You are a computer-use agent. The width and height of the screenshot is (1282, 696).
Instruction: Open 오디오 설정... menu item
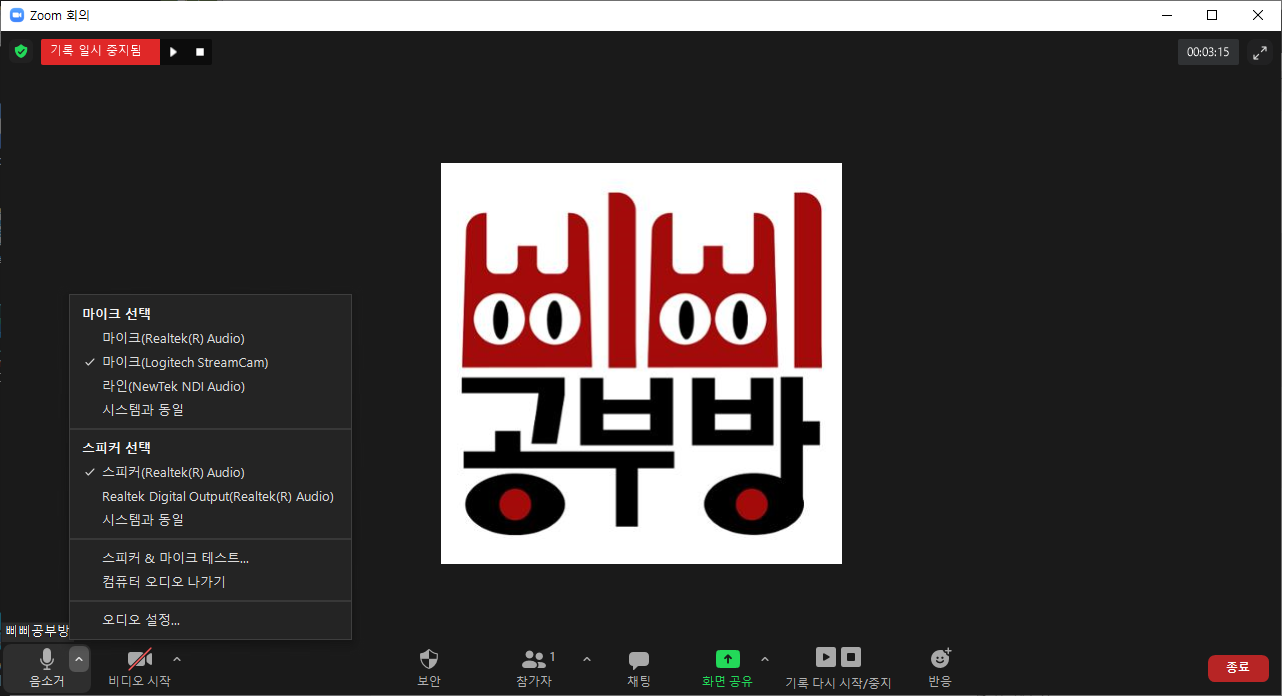click(210, 620)
